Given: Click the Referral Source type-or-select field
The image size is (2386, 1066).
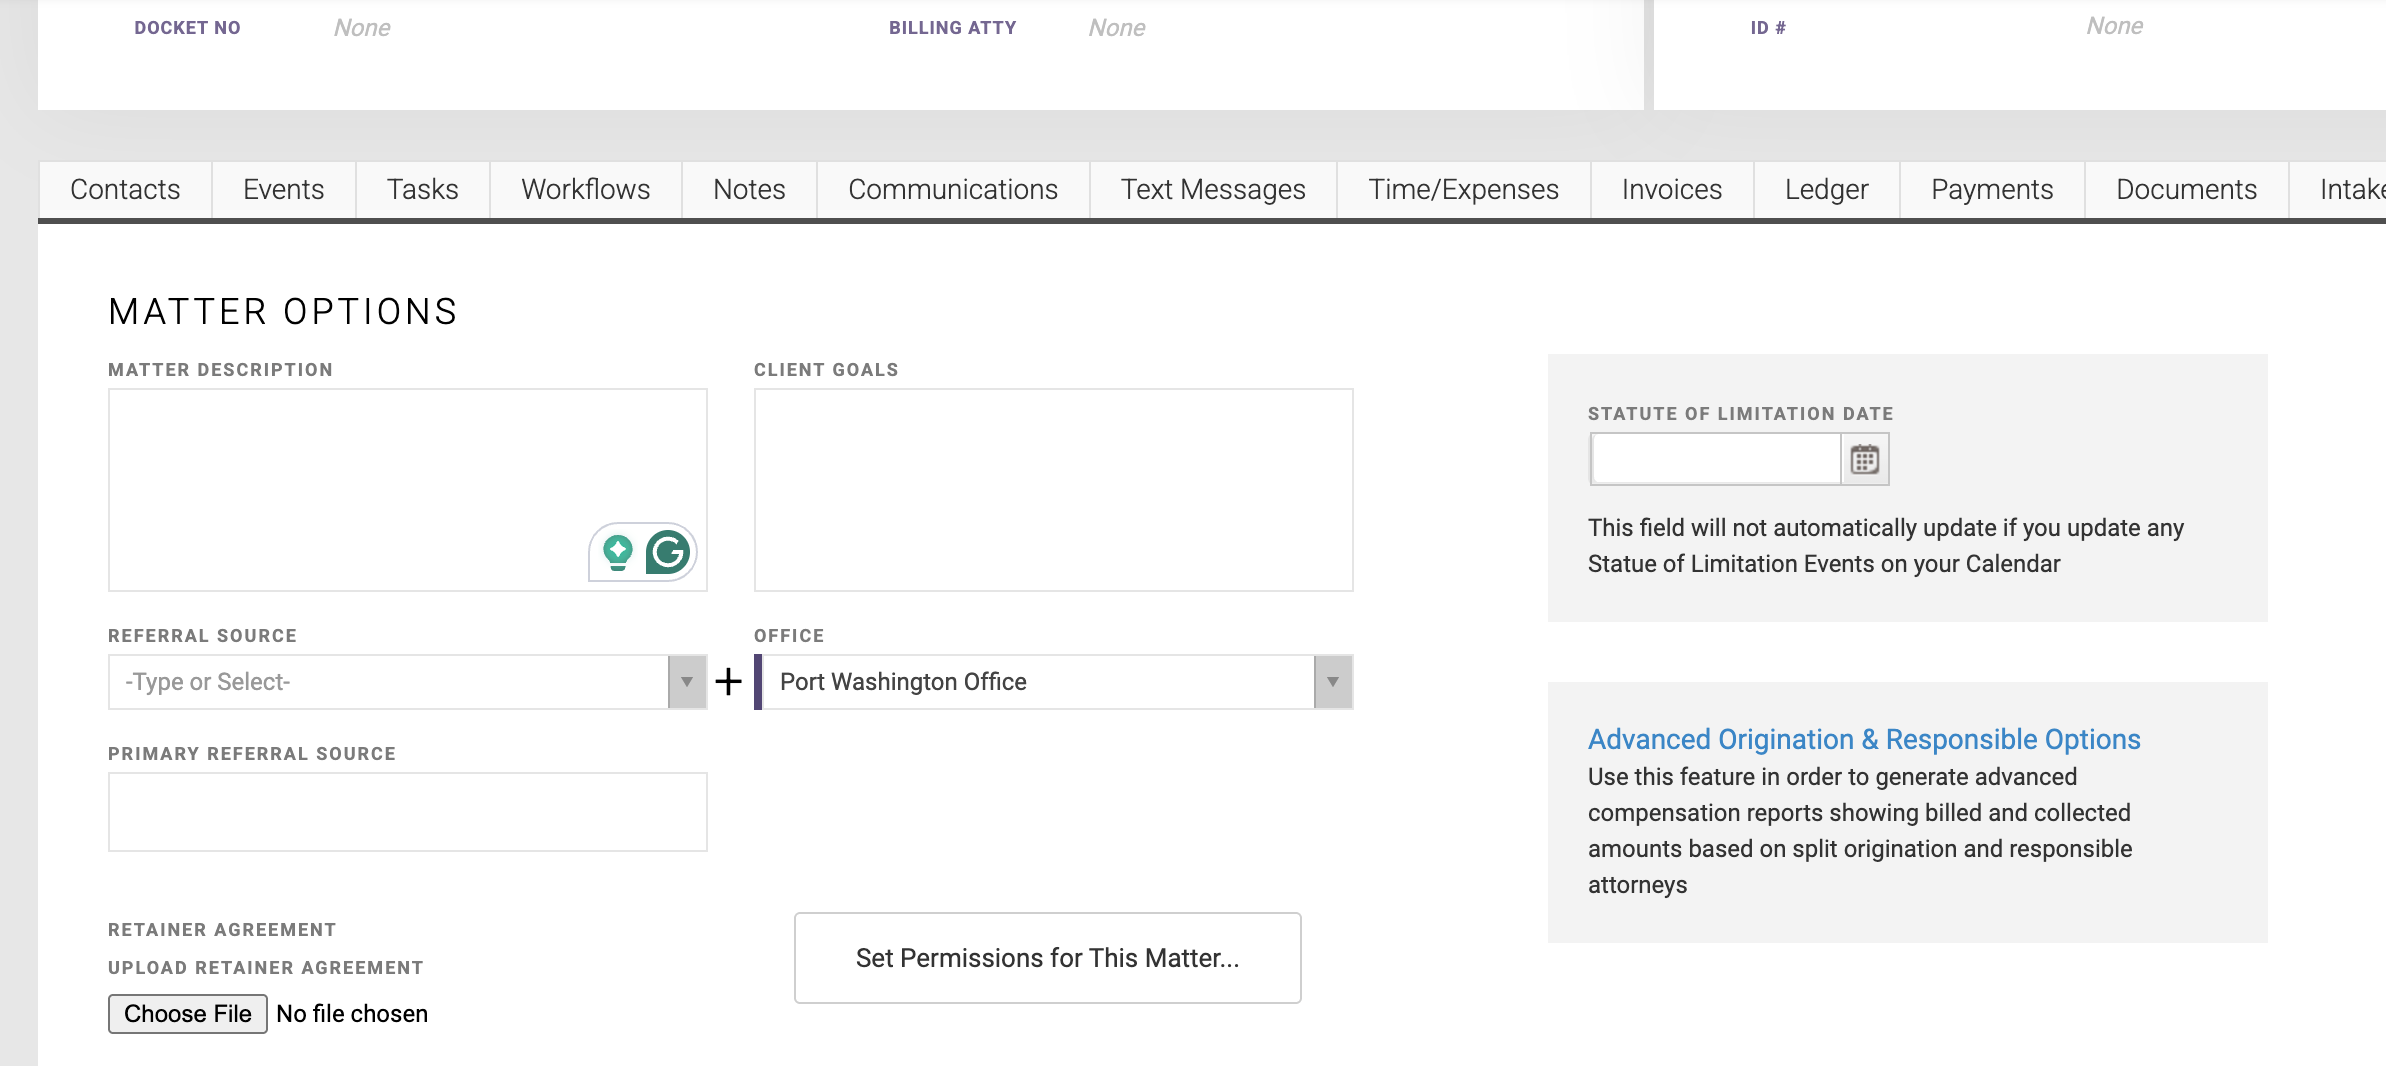Looking at the screenshot, I should coord(389,682).
